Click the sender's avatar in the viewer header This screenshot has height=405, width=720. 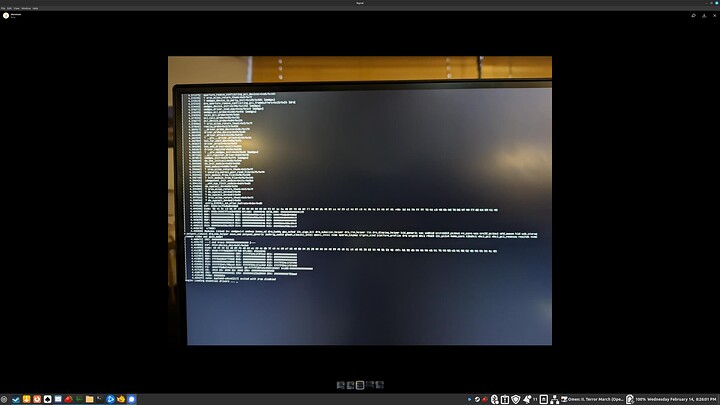tap(6, 16)
